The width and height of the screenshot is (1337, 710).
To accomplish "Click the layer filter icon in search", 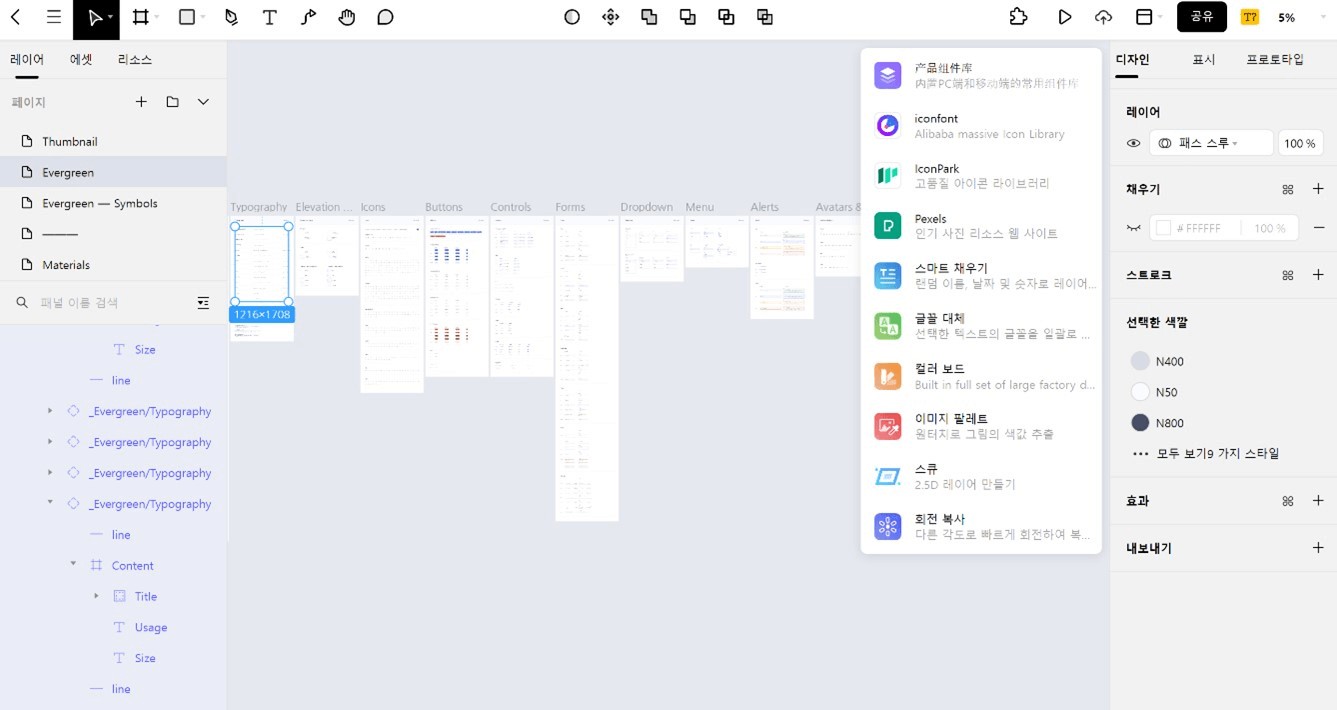I will [203, 303].
